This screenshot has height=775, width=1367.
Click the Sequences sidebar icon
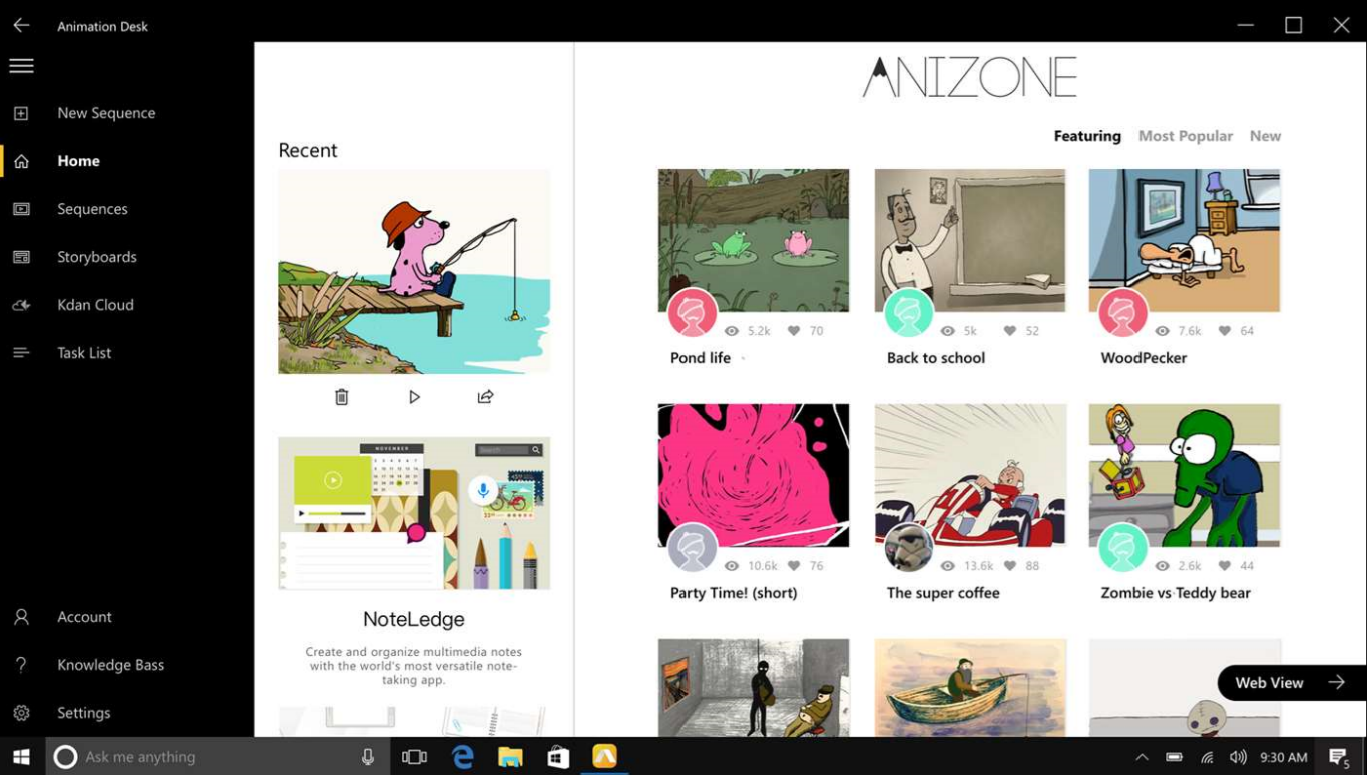click(21, 209)
